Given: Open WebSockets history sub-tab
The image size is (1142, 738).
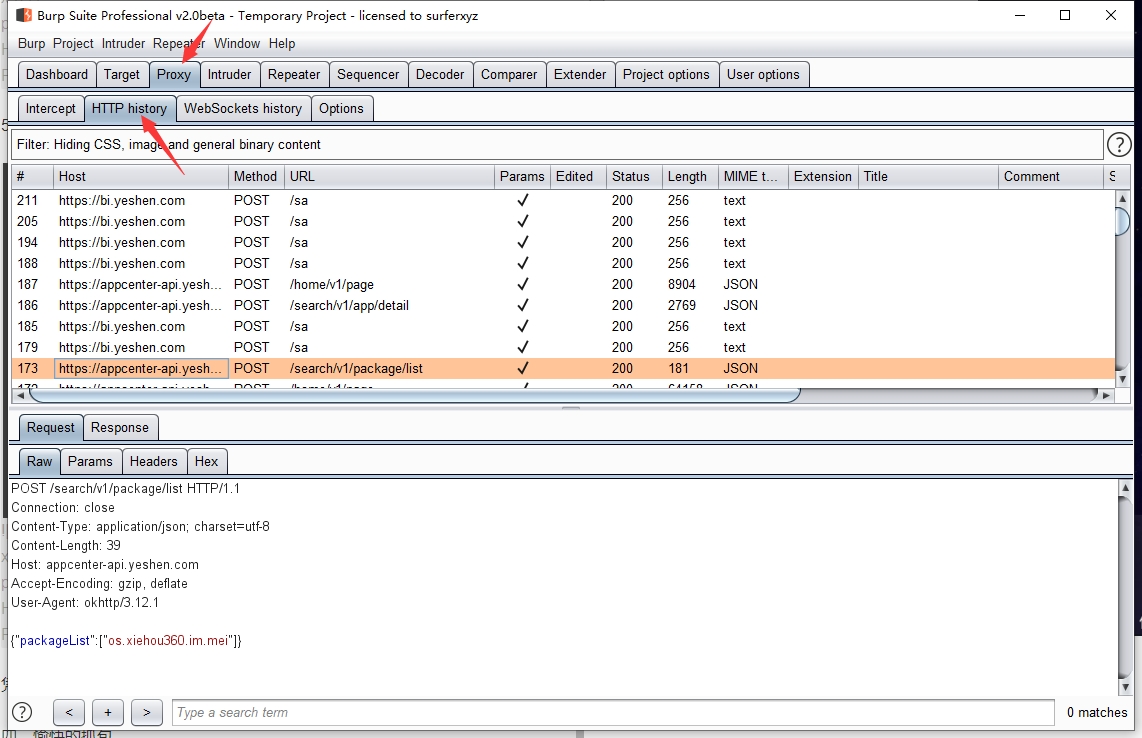Looking at the screenshot, I should 243,109.
